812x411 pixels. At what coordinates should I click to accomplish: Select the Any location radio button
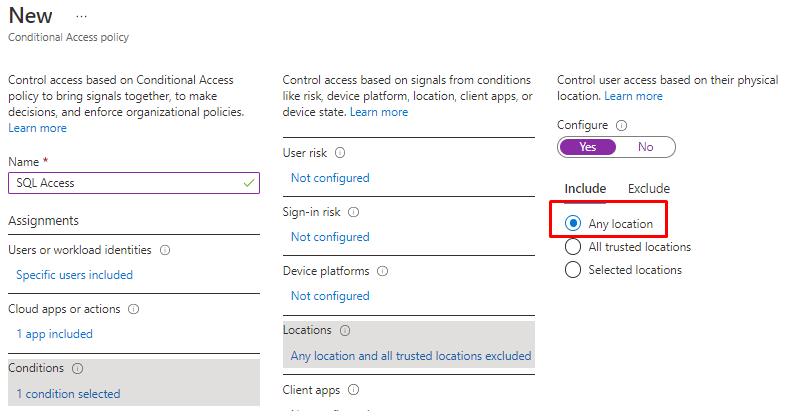point(573,224)
